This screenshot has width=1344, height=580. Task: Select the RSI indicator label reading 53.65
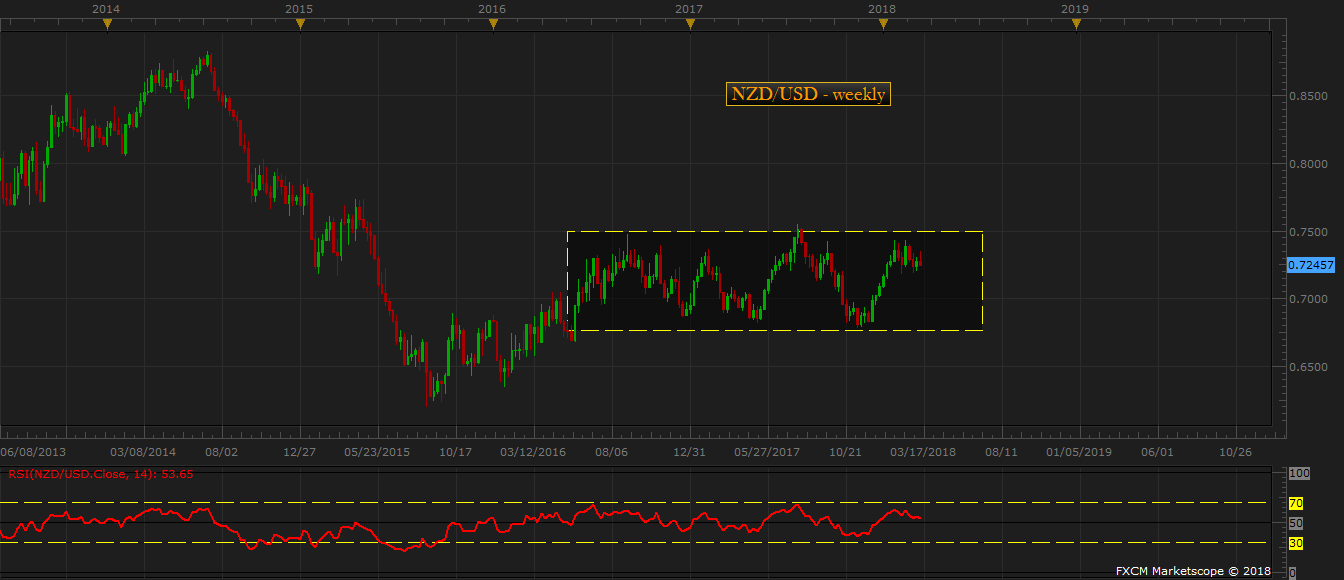pos(101,473)
